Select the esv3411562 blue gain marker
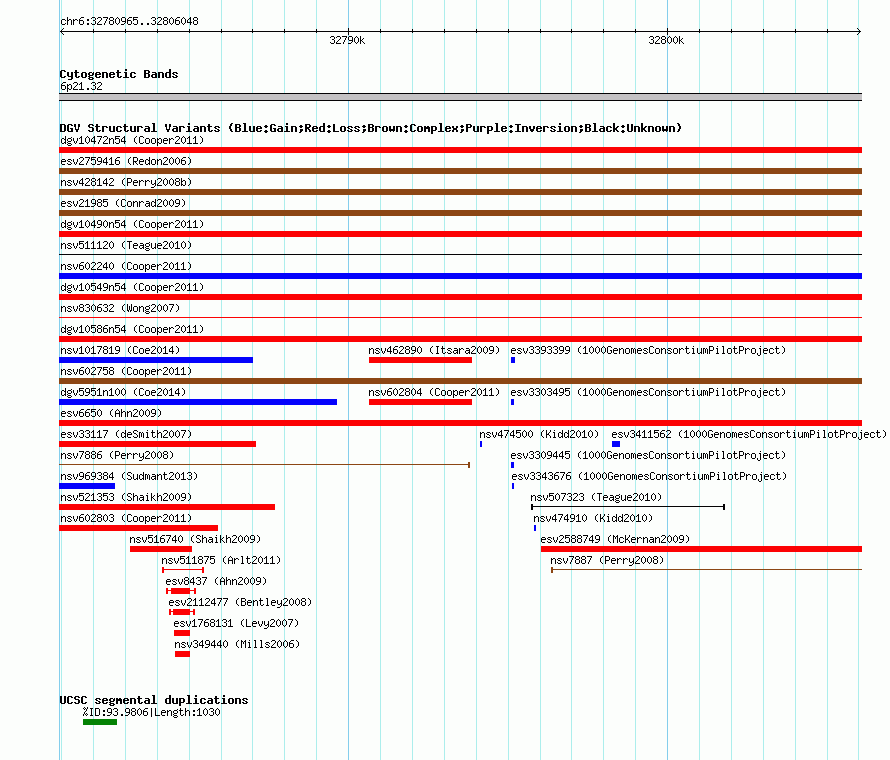This screenshot has height=760, width=890. 616,444
